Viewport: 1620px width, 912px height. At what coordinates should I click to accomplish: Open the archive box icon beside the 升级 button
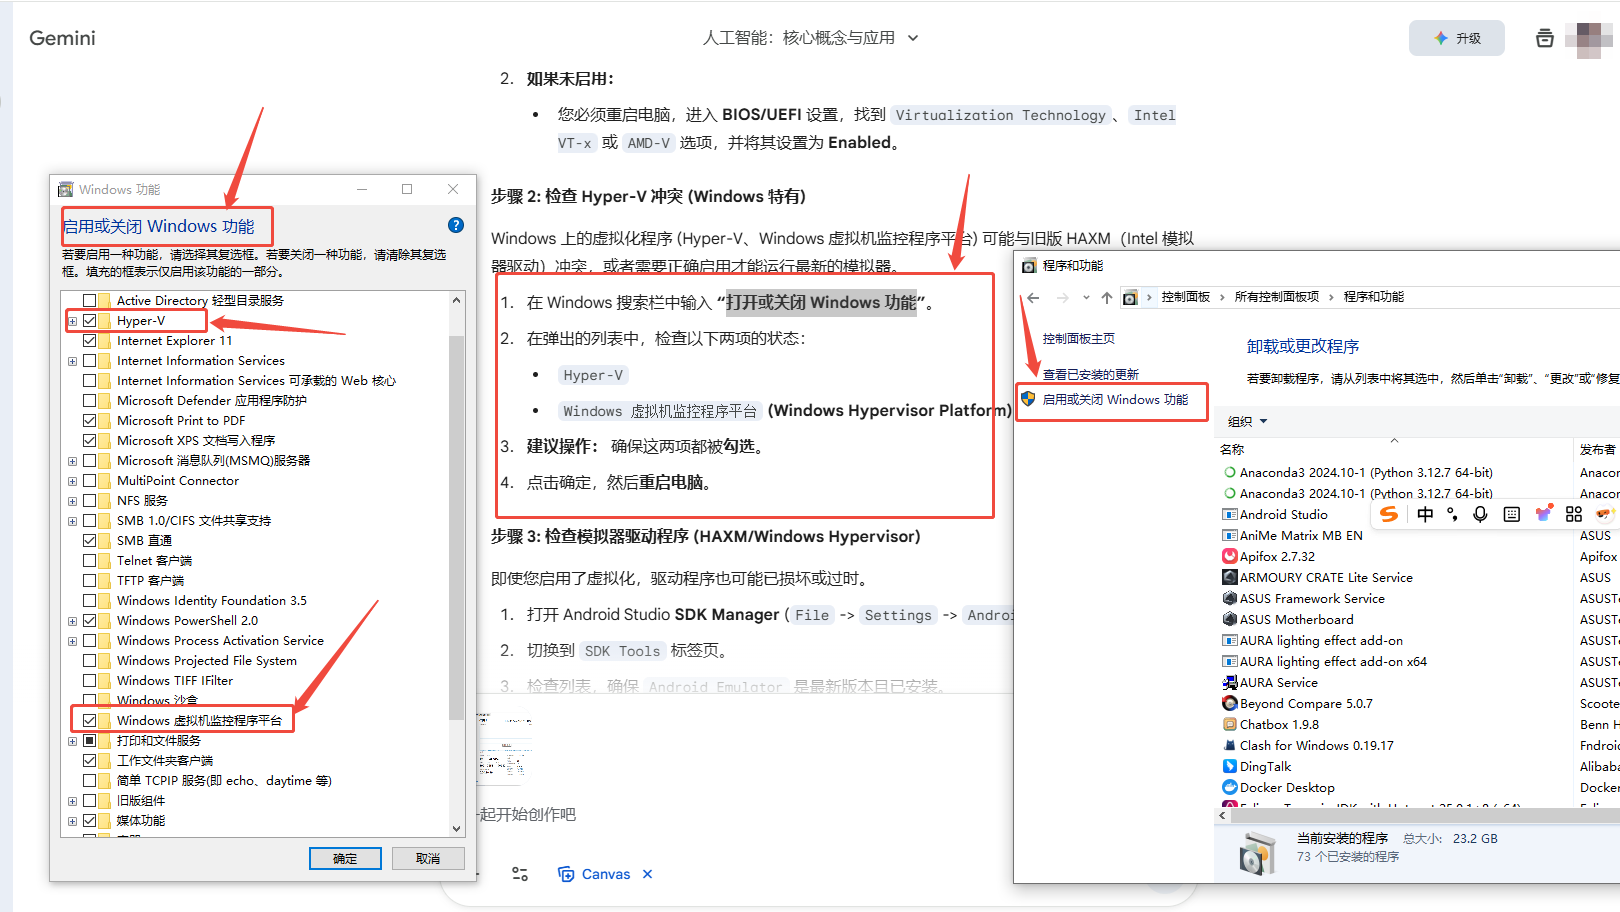[1544, 38]
